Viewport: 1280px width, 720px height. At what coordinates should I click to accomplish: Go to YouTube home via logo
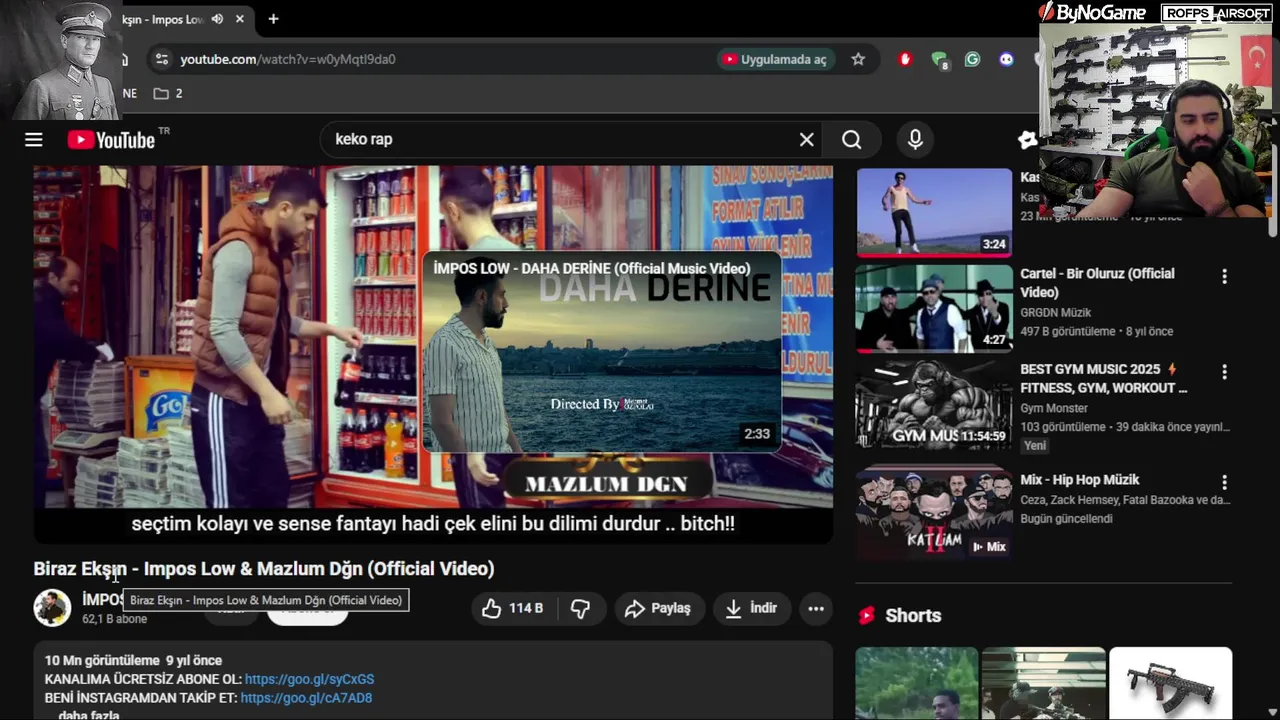tap(111, 140)
